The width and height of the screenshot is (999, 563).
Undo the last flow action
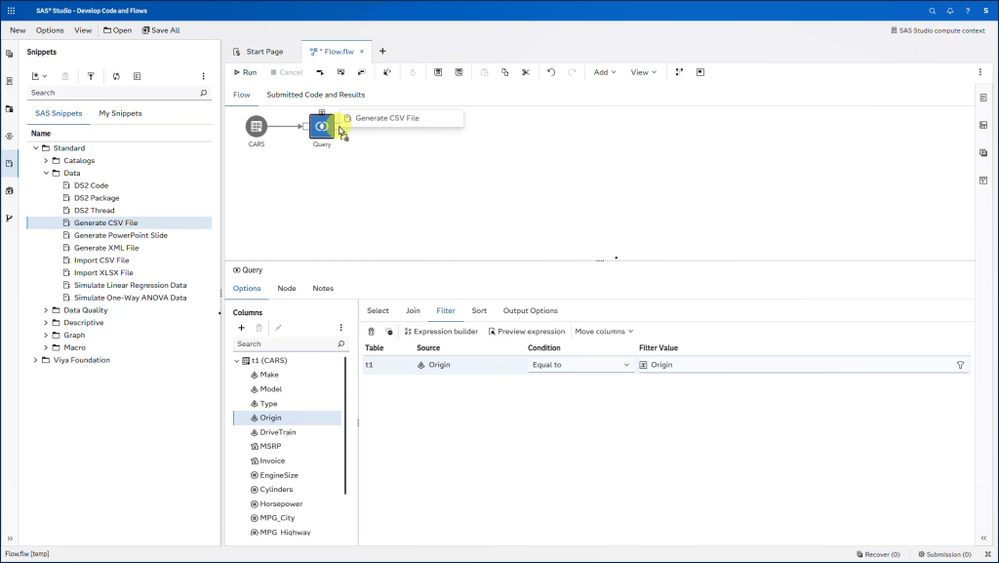coord(551,72)
